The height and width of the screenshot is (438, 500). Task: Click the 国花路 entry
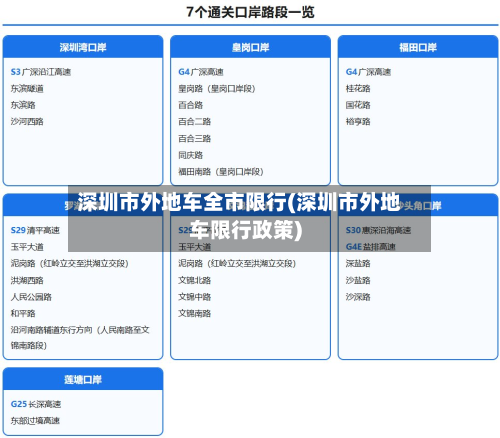coord(358,105)
